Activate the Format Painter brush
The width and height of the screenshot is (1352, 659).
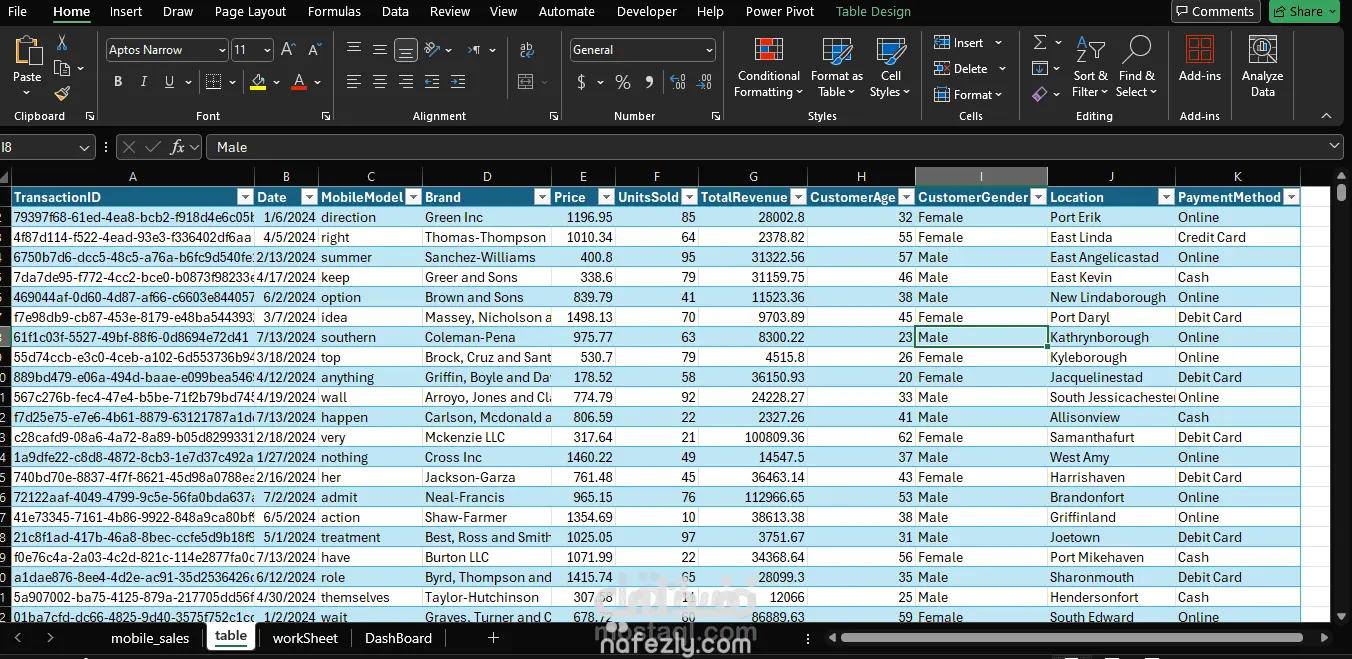point(62,93)
